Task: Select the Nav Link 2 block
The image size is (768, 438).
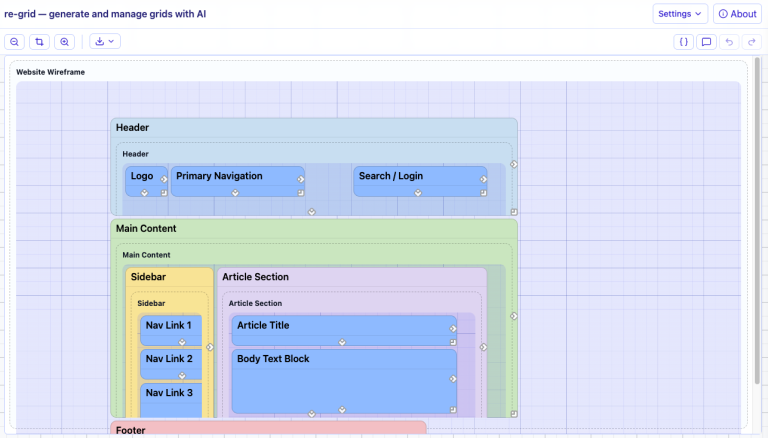Action: pos(171,364)
